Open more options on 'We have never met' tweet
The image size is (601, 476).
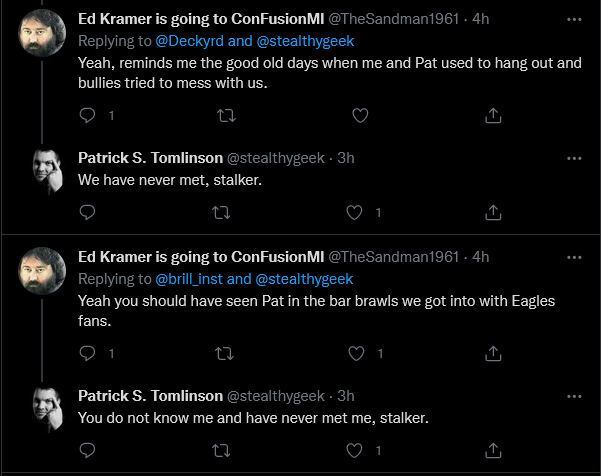point(574,158)
